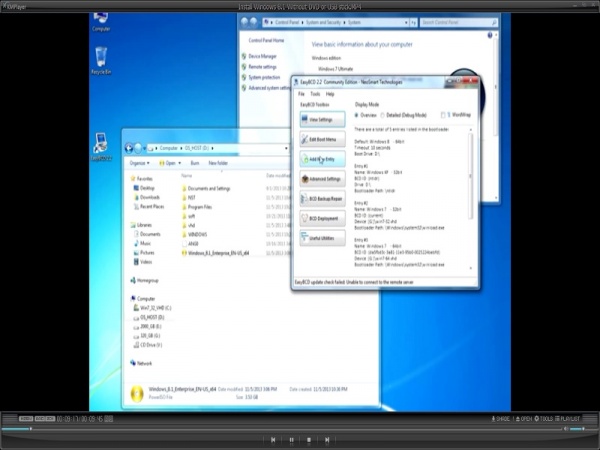600x450 pixels.
Task: Open View Settings in EasyBCD toolbox
Action: 322,119
